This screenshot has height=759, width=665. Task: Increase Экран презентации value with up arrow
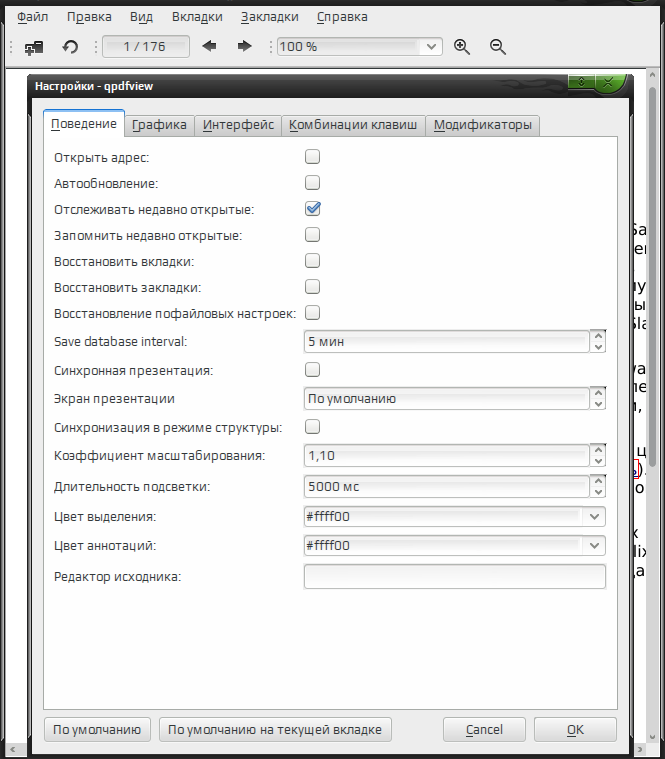[598, 393]
